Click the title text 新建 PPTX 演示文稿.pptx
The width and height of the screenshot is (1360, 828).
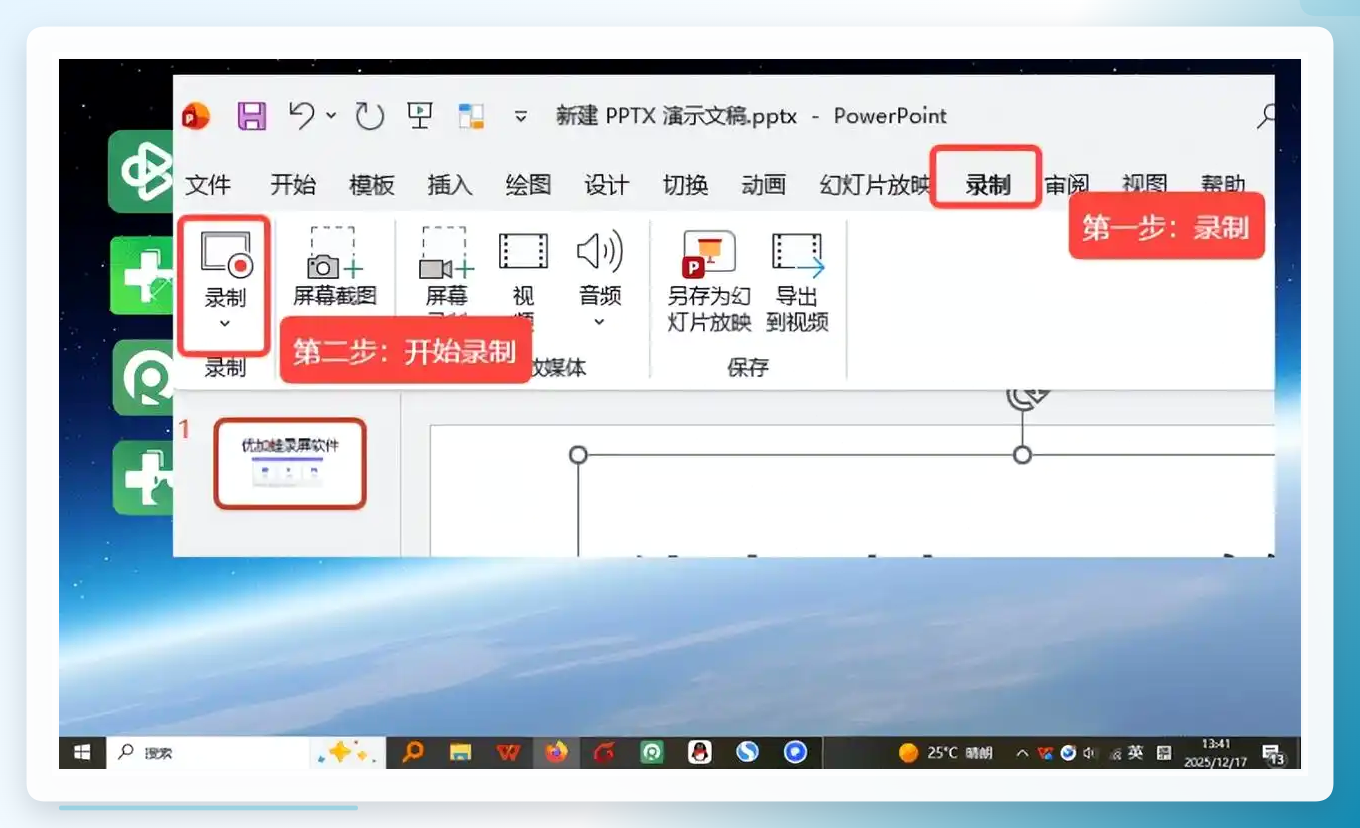677,116
